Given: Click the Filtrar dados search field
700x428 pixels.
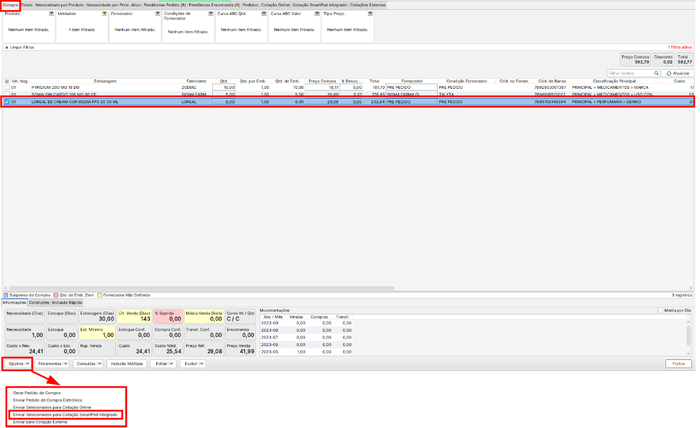Looking at the screenshot, I should coord(635,73).
